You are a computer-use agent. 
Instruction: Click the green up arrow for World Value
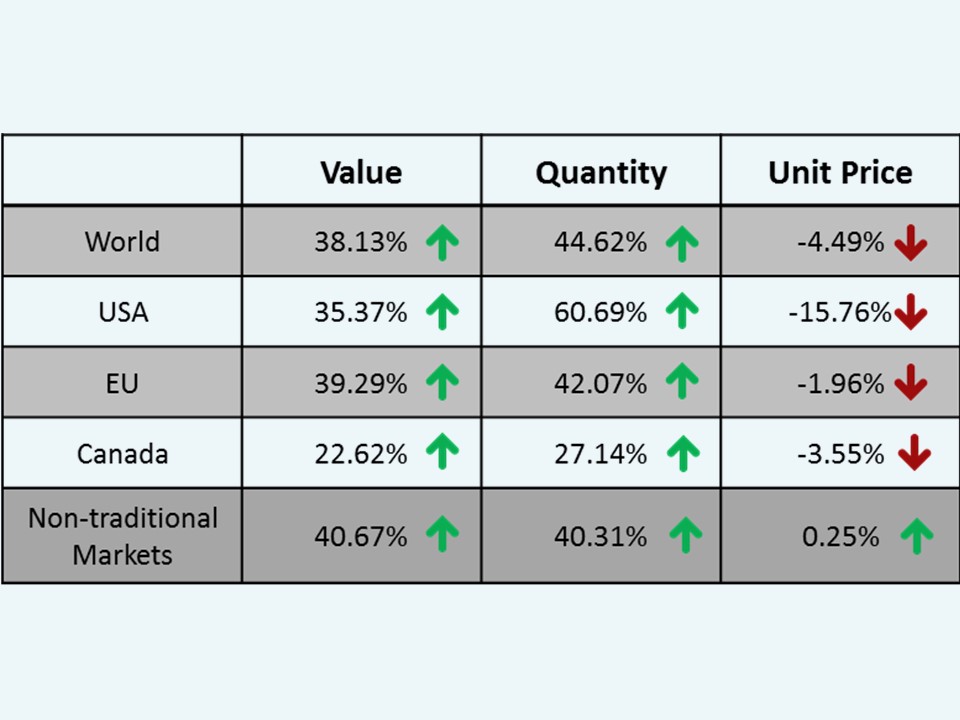442,243
